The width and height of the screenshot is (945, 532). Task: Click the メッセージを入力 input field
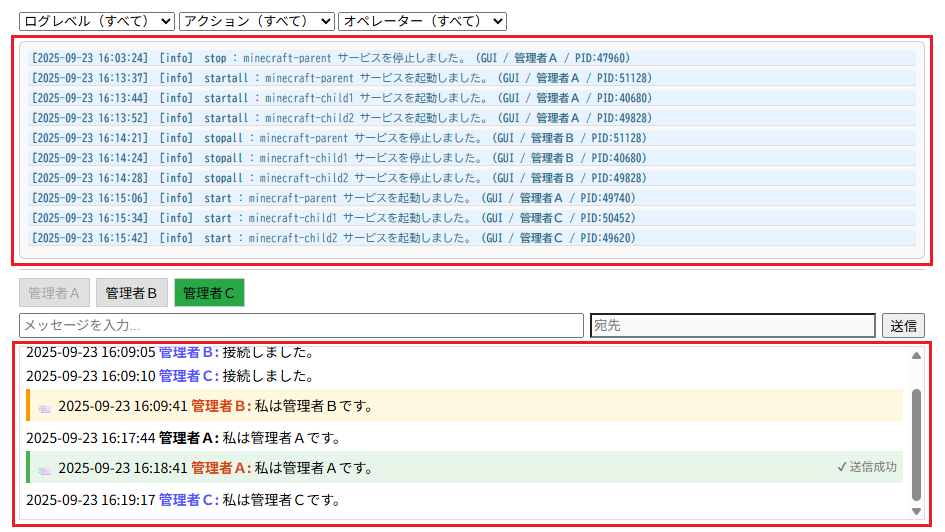301,325
